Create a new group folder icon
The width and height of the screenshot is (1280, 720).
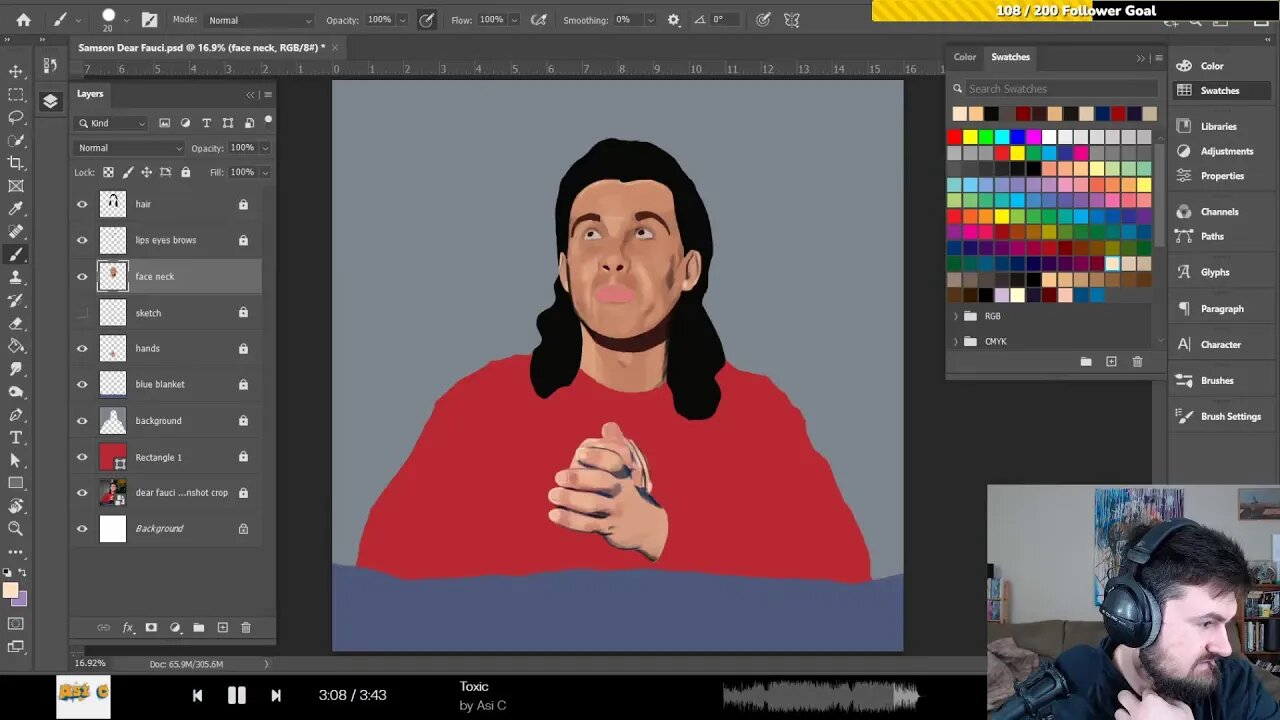[199, 627]
